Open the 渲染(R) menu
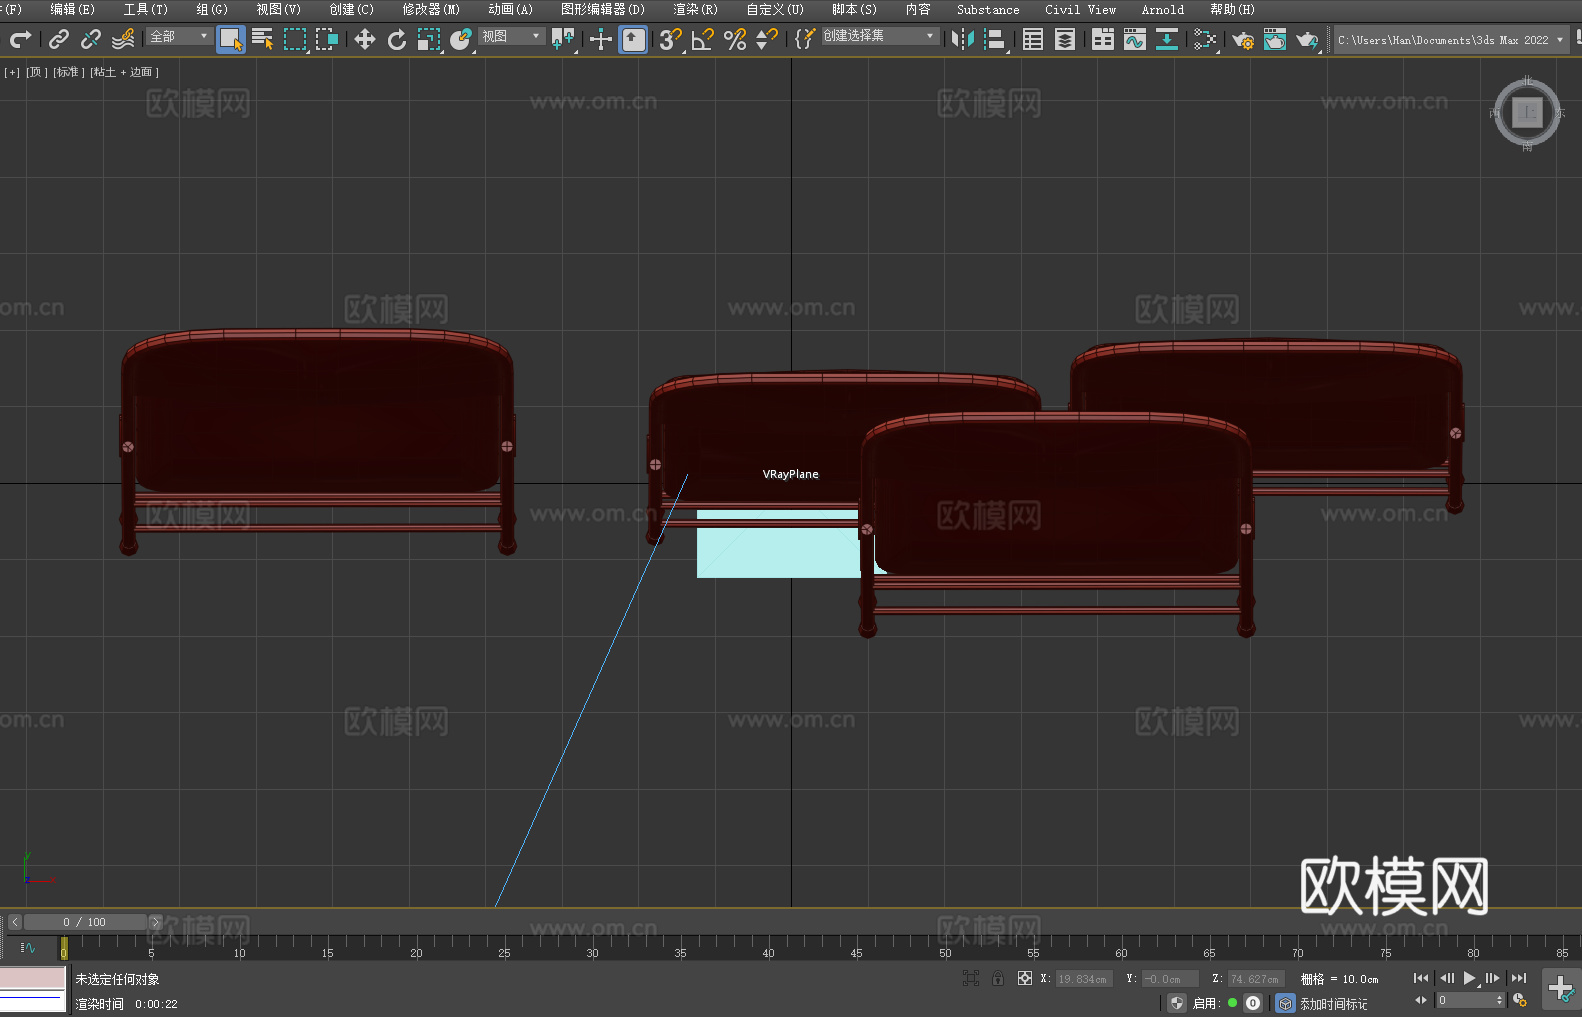Viewport: 1582px width, 1017px height. (x=695, y=9)
